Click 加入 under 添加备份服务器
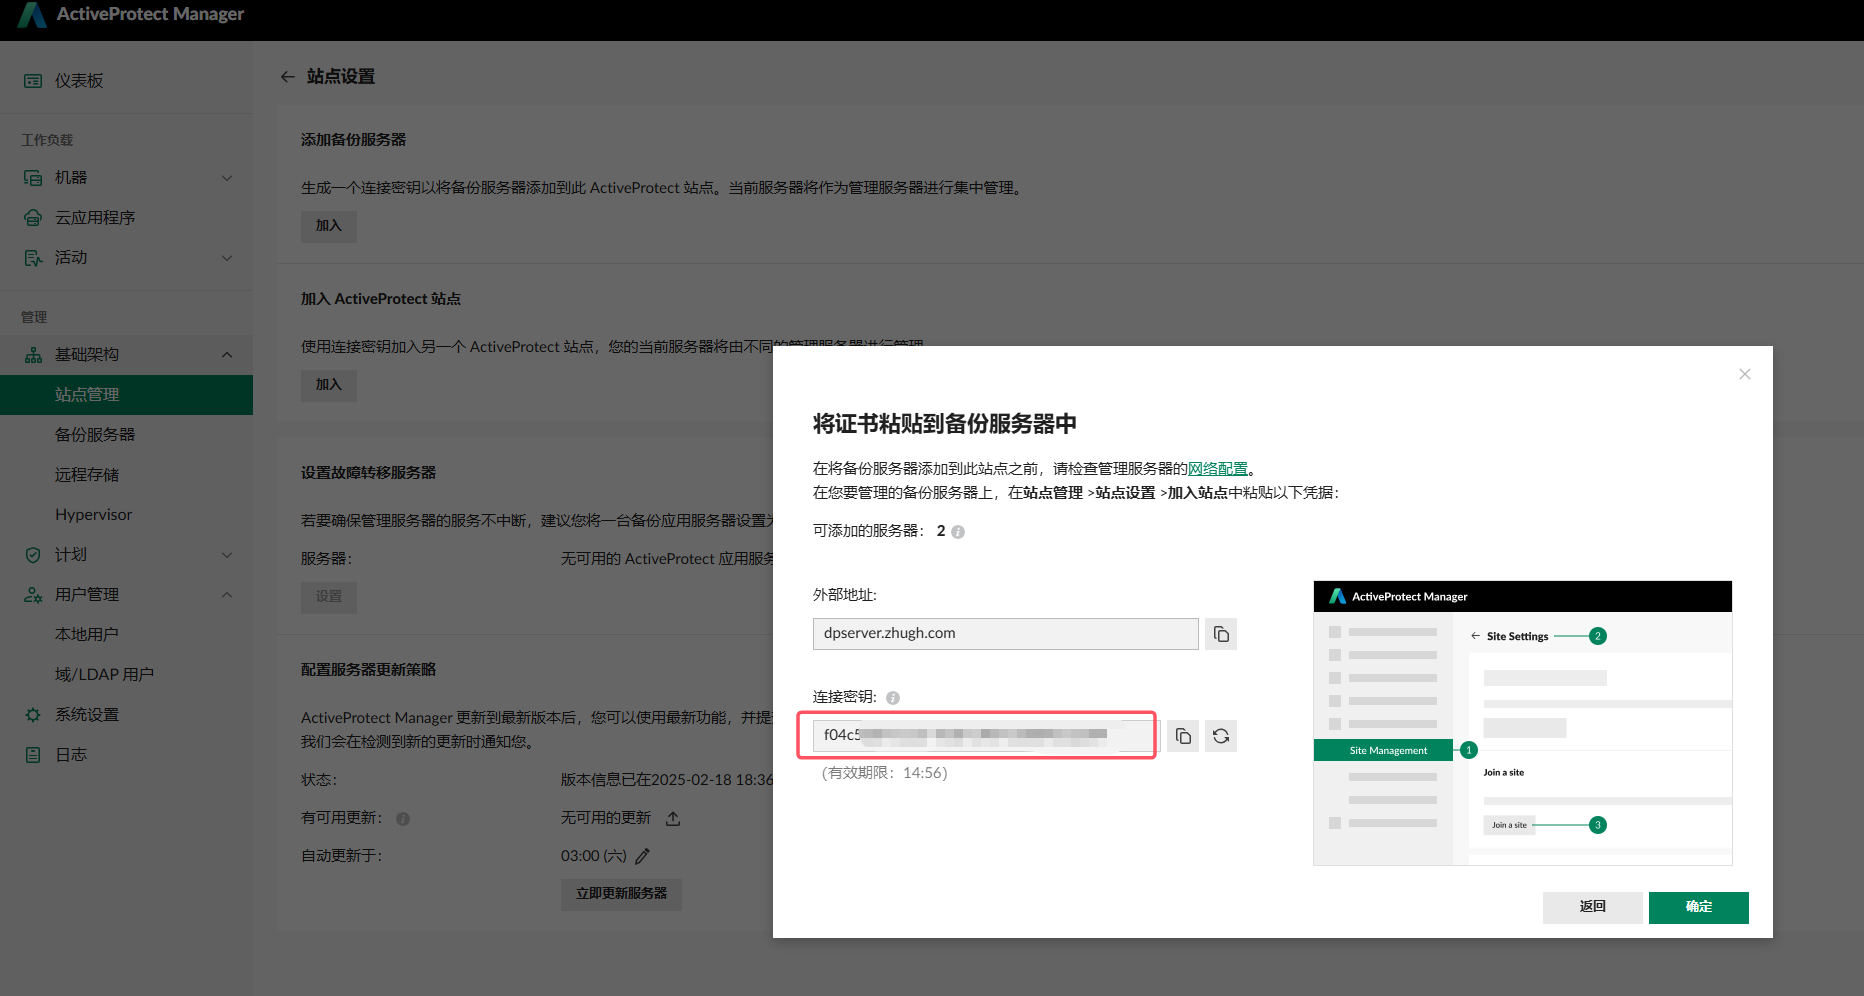The height and width of the screenshot is (996, 1864). (329, 226)
